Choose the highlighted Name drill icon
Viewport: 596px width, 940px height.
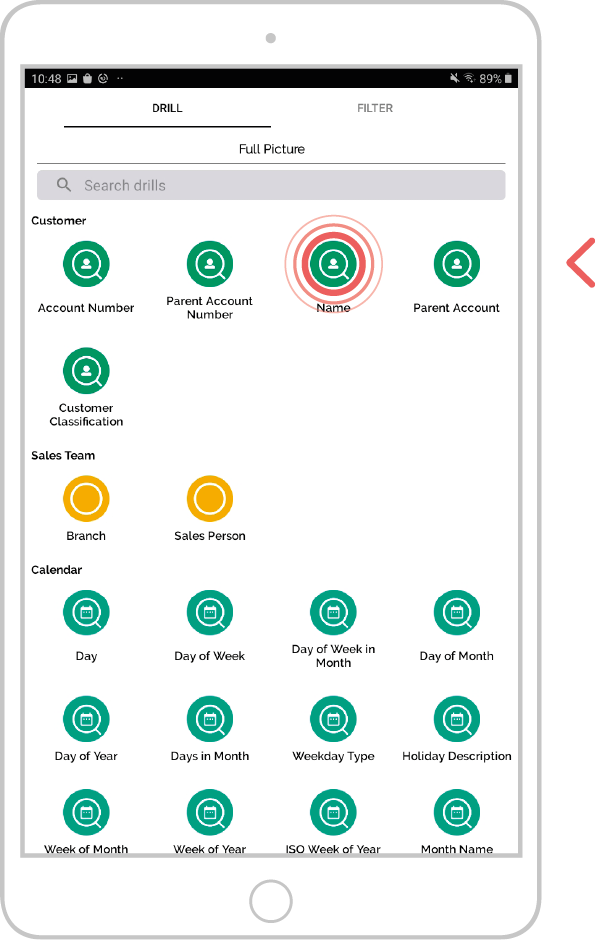click(x=333, y=264)
